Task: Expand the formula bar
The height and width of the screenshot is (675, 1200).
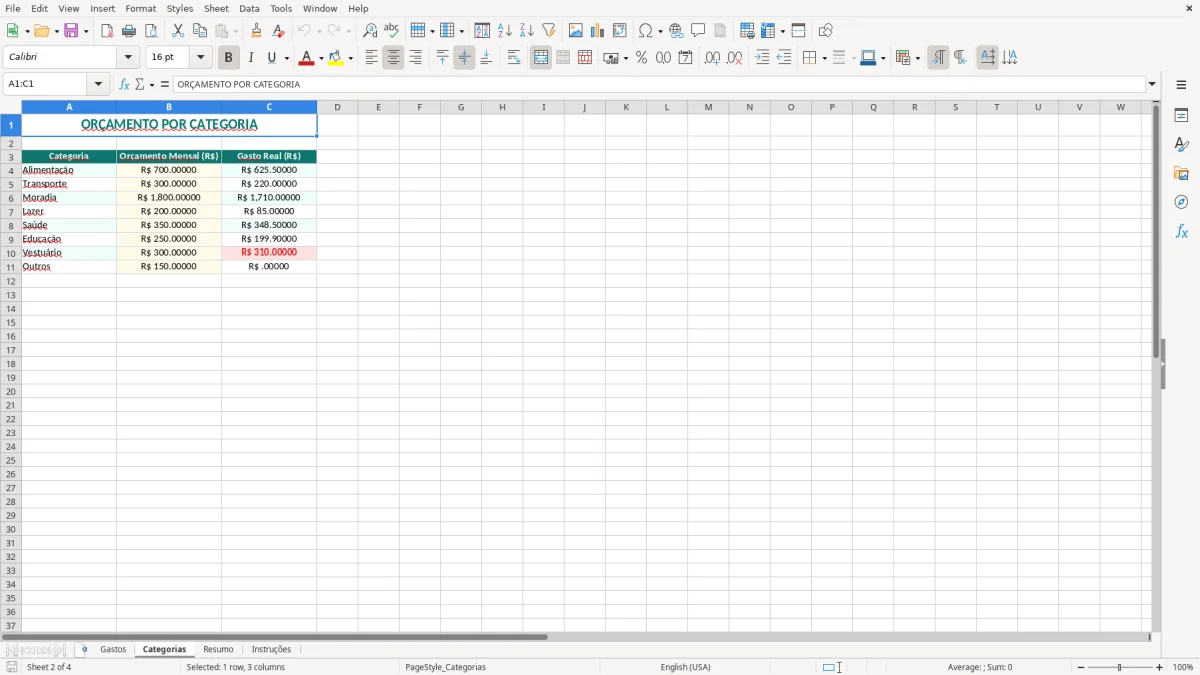Action: (x=1152, y=84)
